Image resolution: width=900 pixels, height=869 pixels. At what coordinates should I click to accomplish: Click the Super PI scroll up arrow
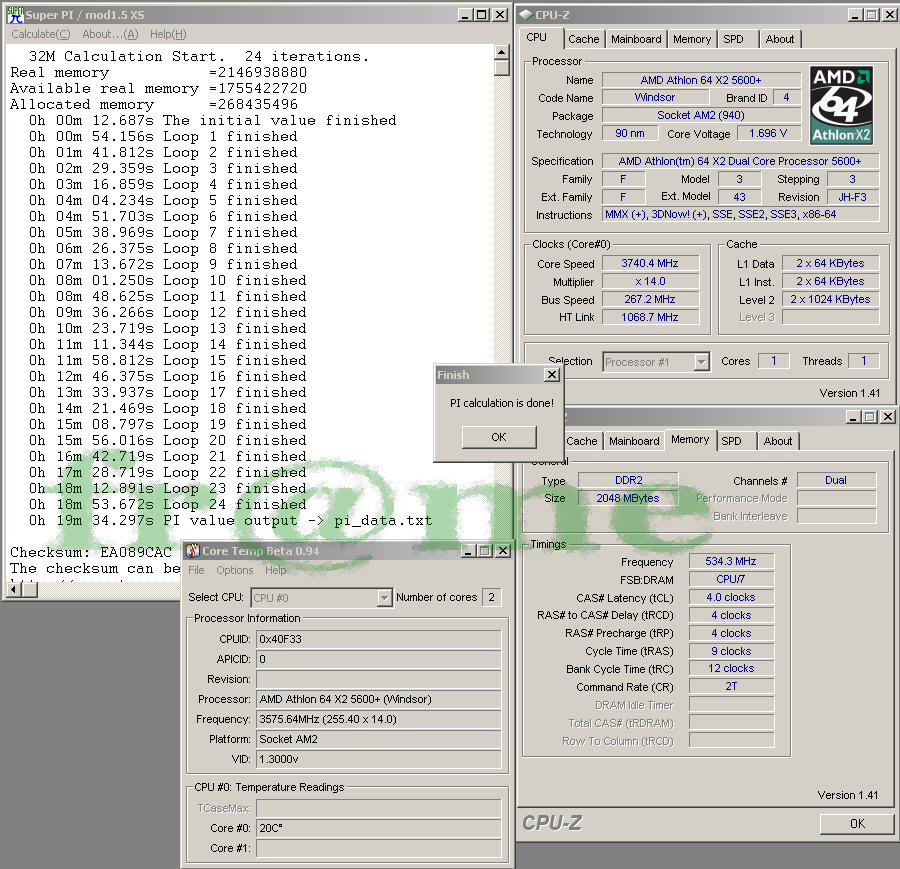(x=502, y=52)
